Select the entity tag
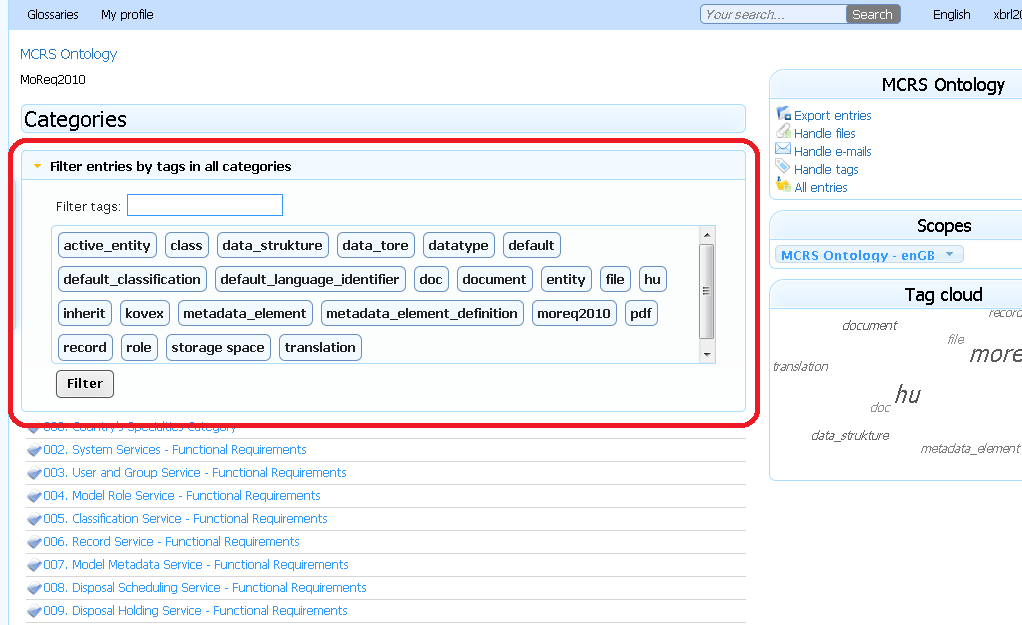The image size is (1022, 625). 566,279
